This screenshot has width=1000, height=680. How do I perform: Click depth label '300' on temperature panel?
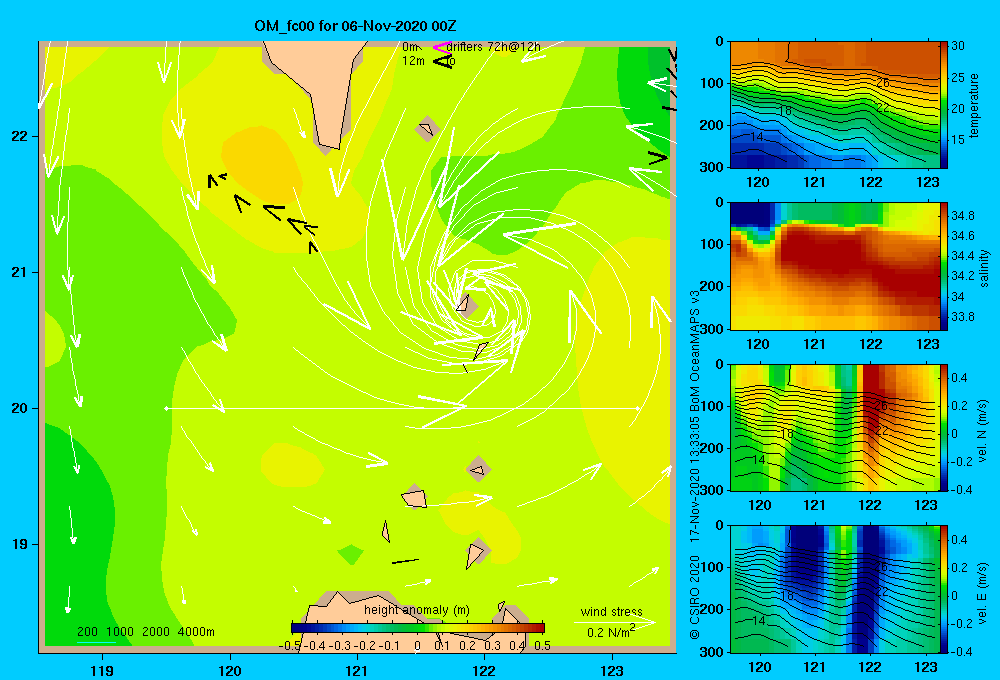coord(714,167)
